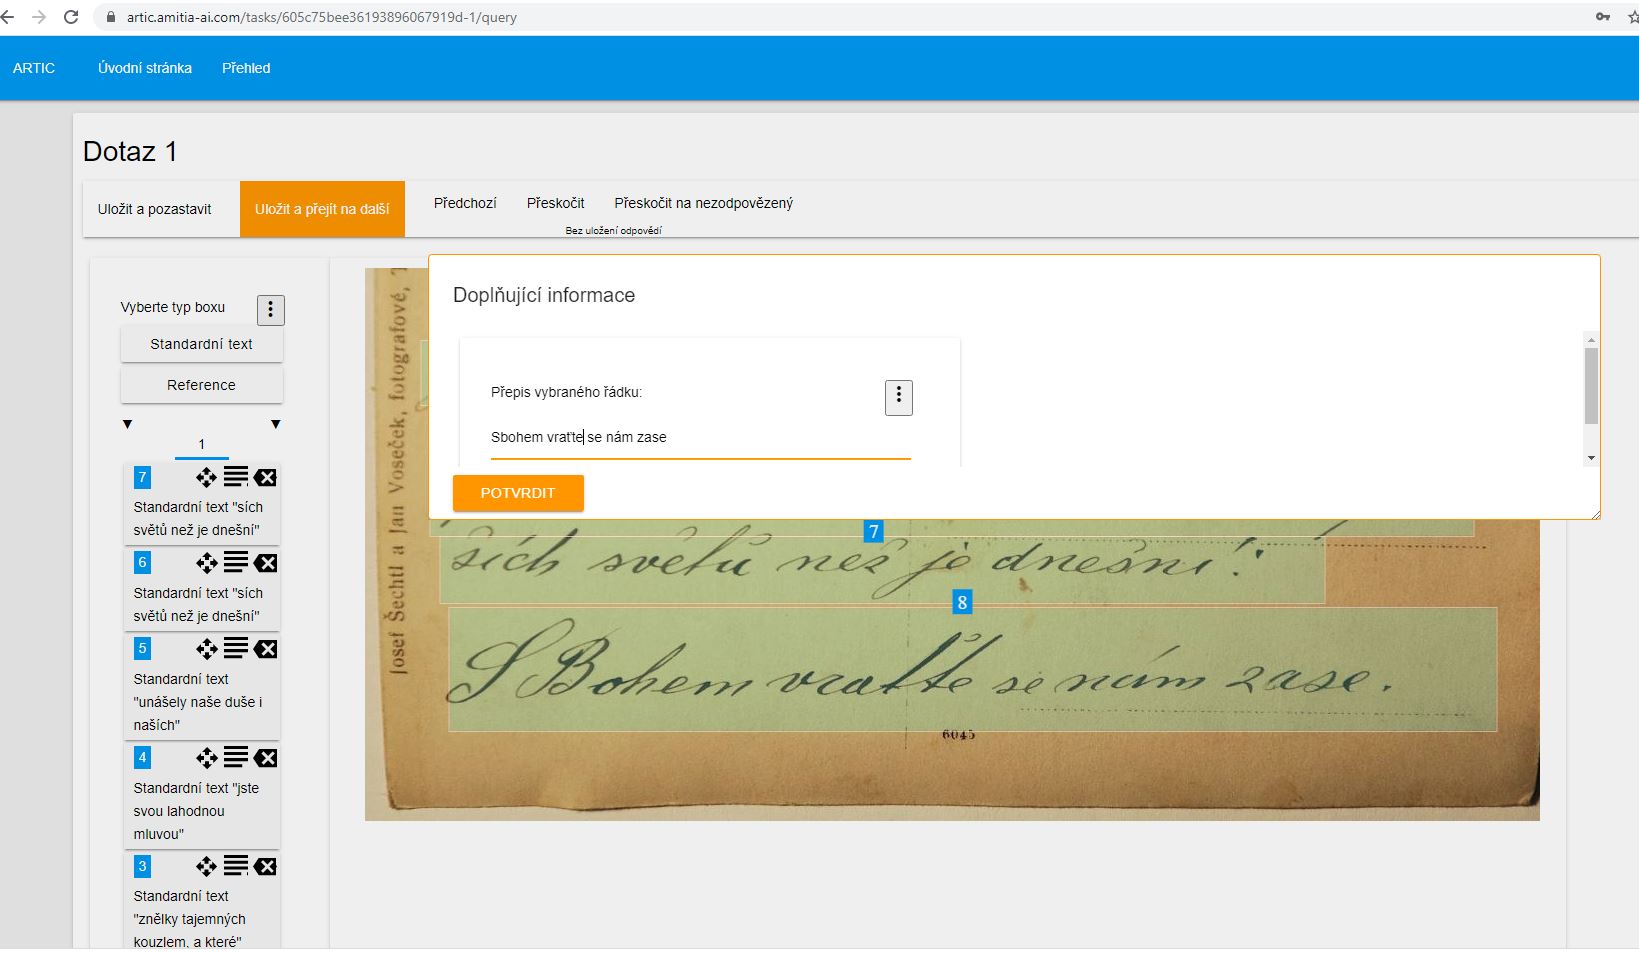Open three-dot menu beside Přepis vybraného řádku
Image resolution: width=1639 pixels, height=953 pixels.
pos(899,397)
